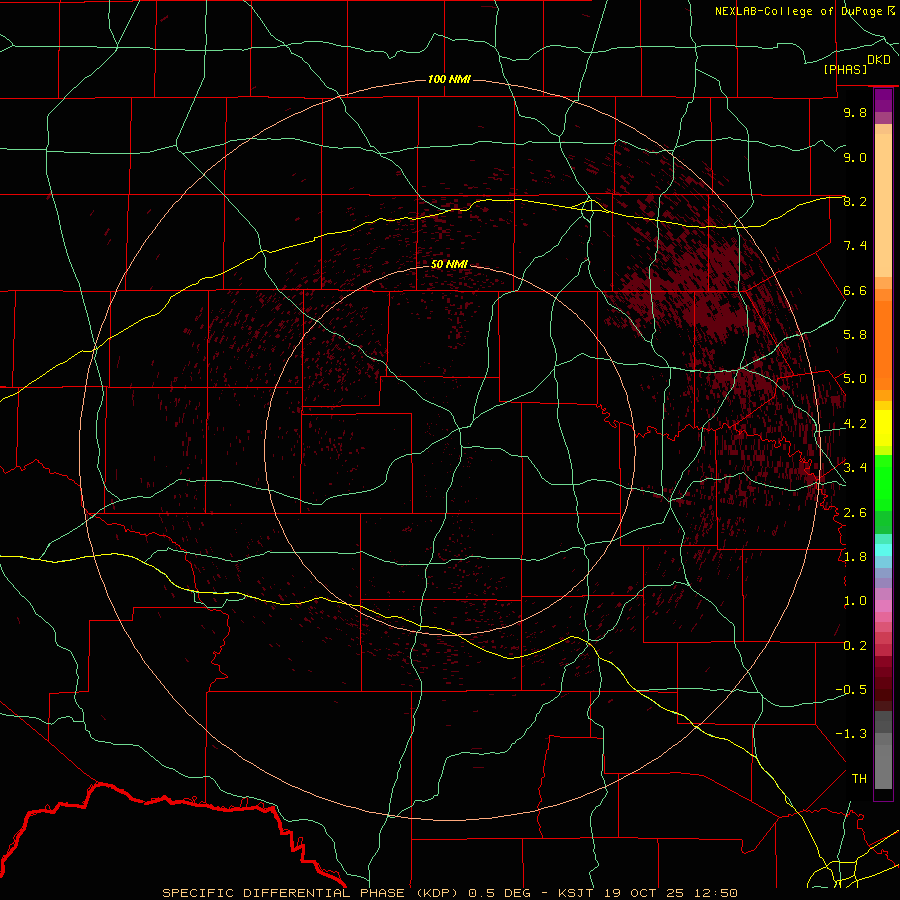Click the NEXLAB logo symbol after DuPage

891,10
